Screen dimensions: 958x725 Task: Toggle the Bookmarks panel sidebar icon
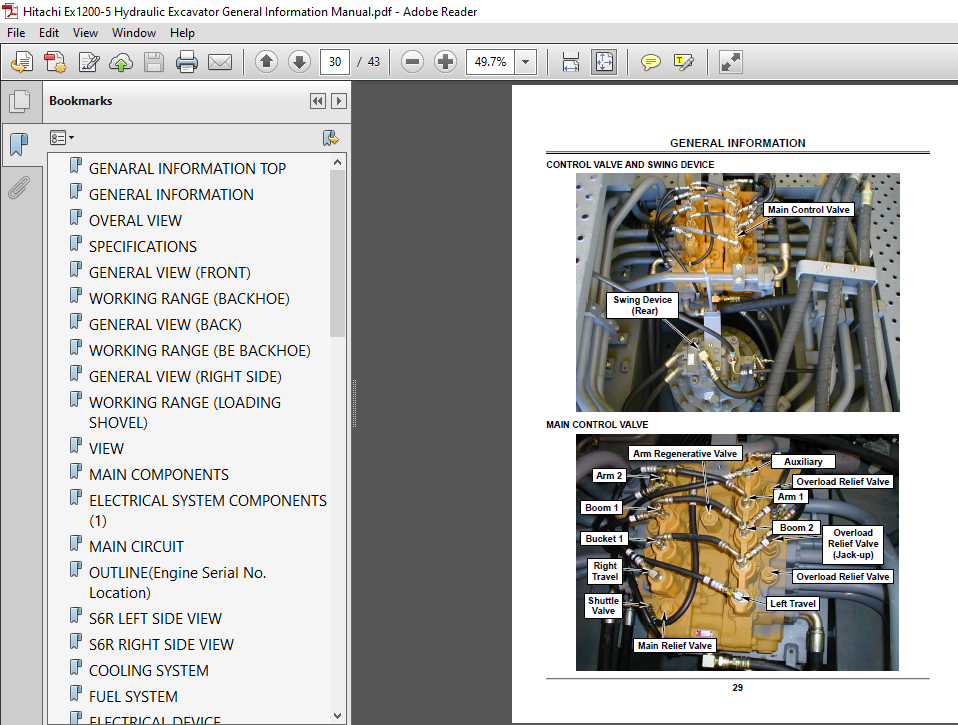pyautogui.click(x=20, y=145)
